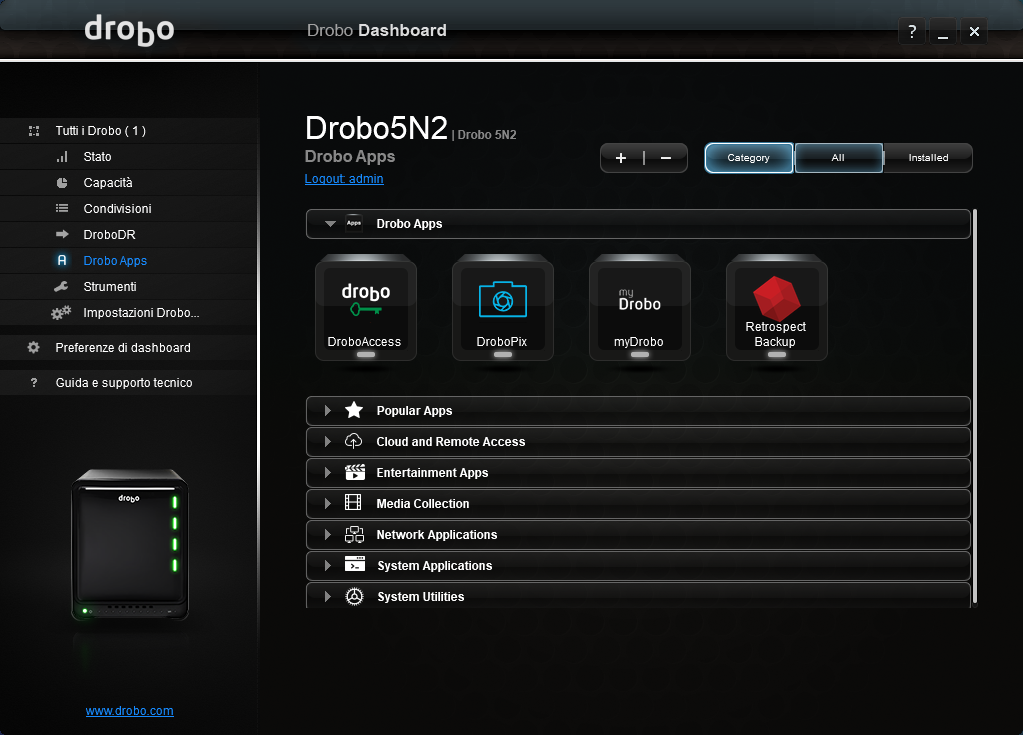Open Capacità pie chart item
Screen dimensions: 1023x735
pos(107,183)
